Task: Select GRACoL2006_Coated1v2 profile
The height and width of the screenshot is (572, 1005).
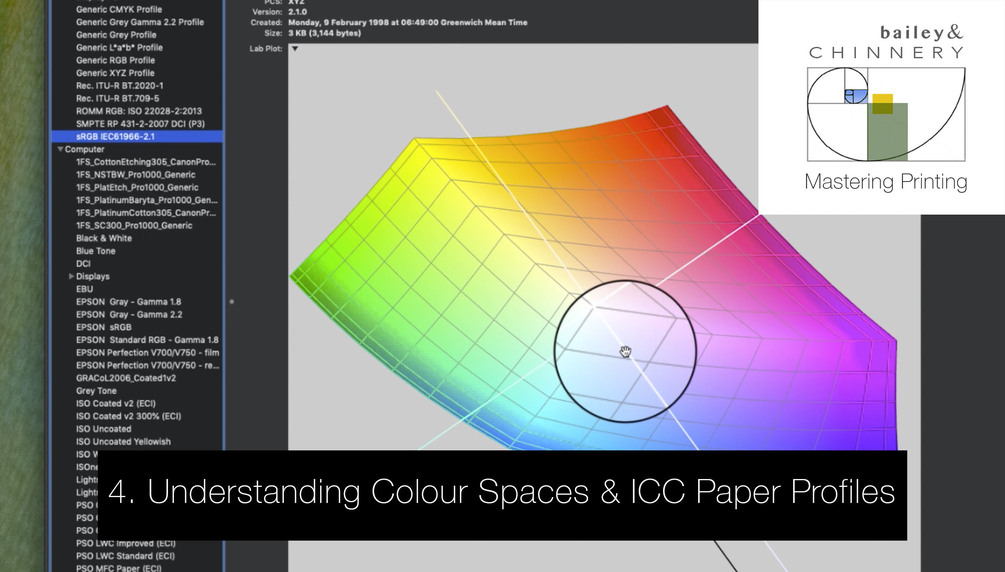Action: tap(126, 378)
